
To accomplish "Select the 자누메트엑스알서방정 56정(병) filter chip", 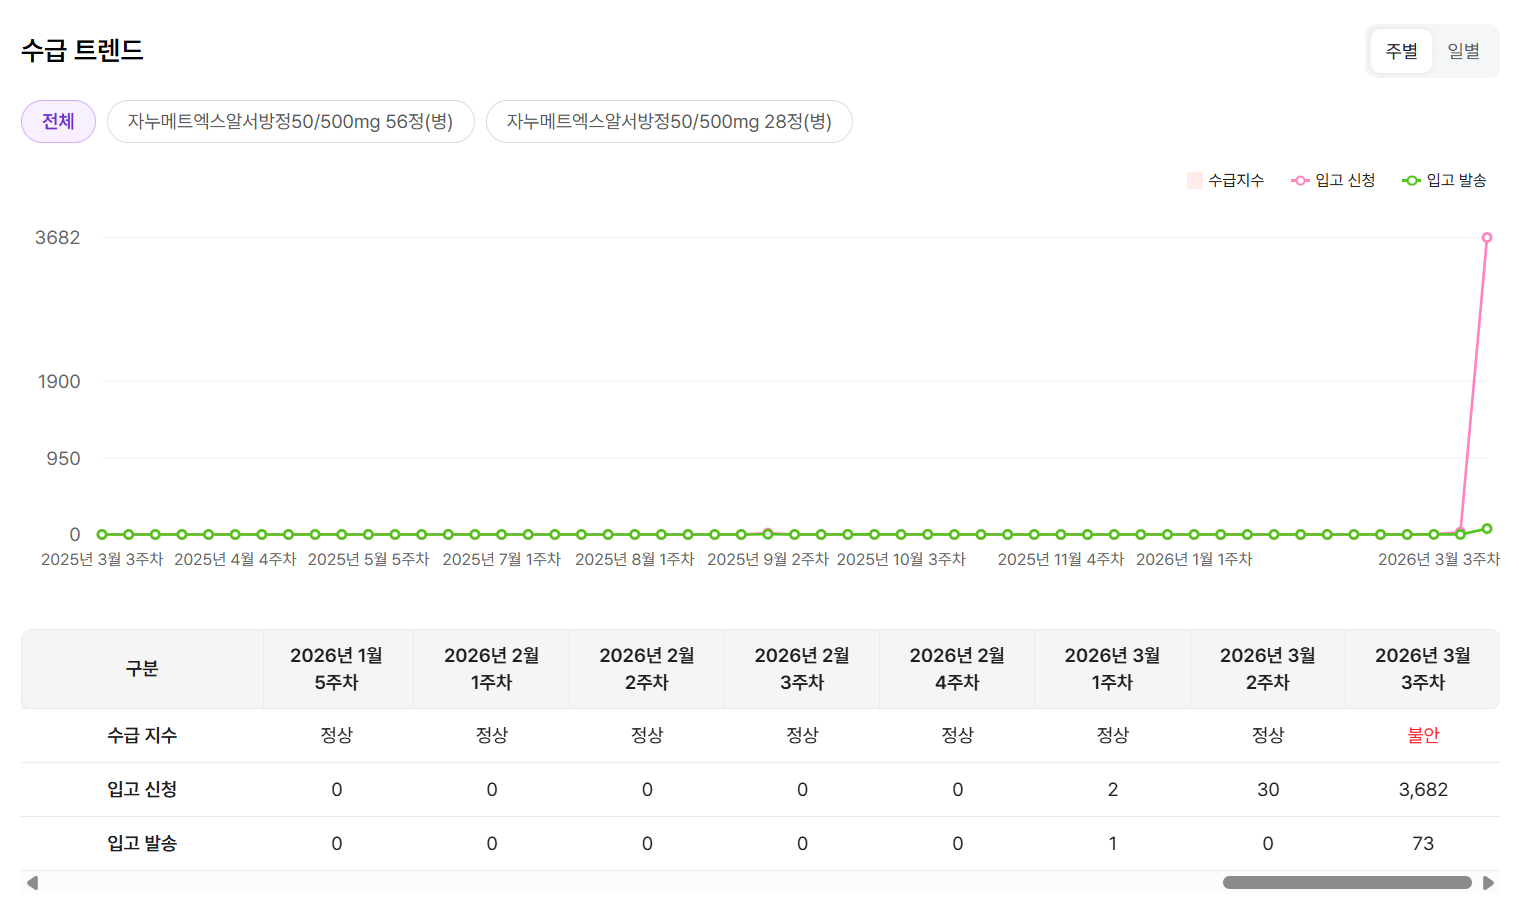I will 290,122.
